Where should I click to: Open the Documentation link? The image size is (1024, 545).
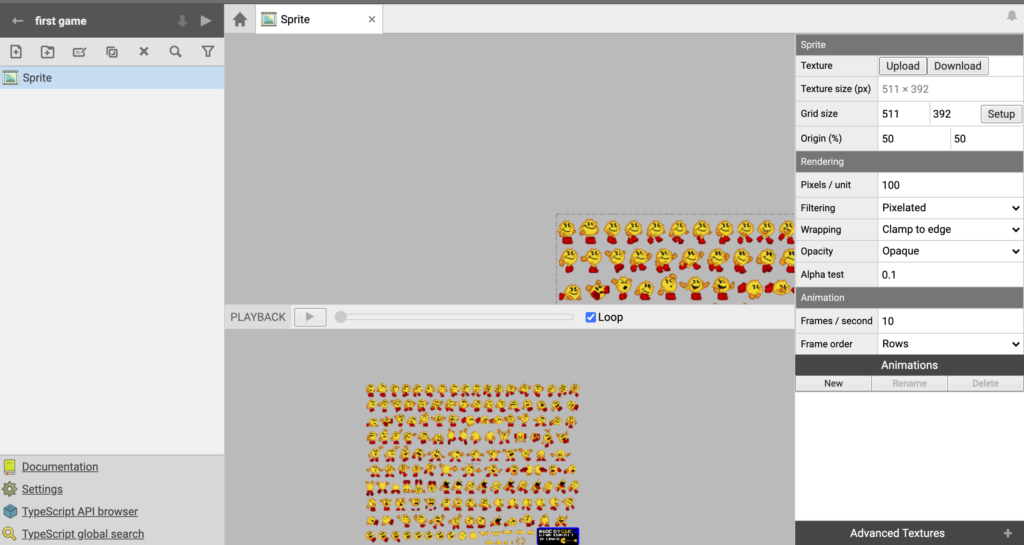[60, 467]
